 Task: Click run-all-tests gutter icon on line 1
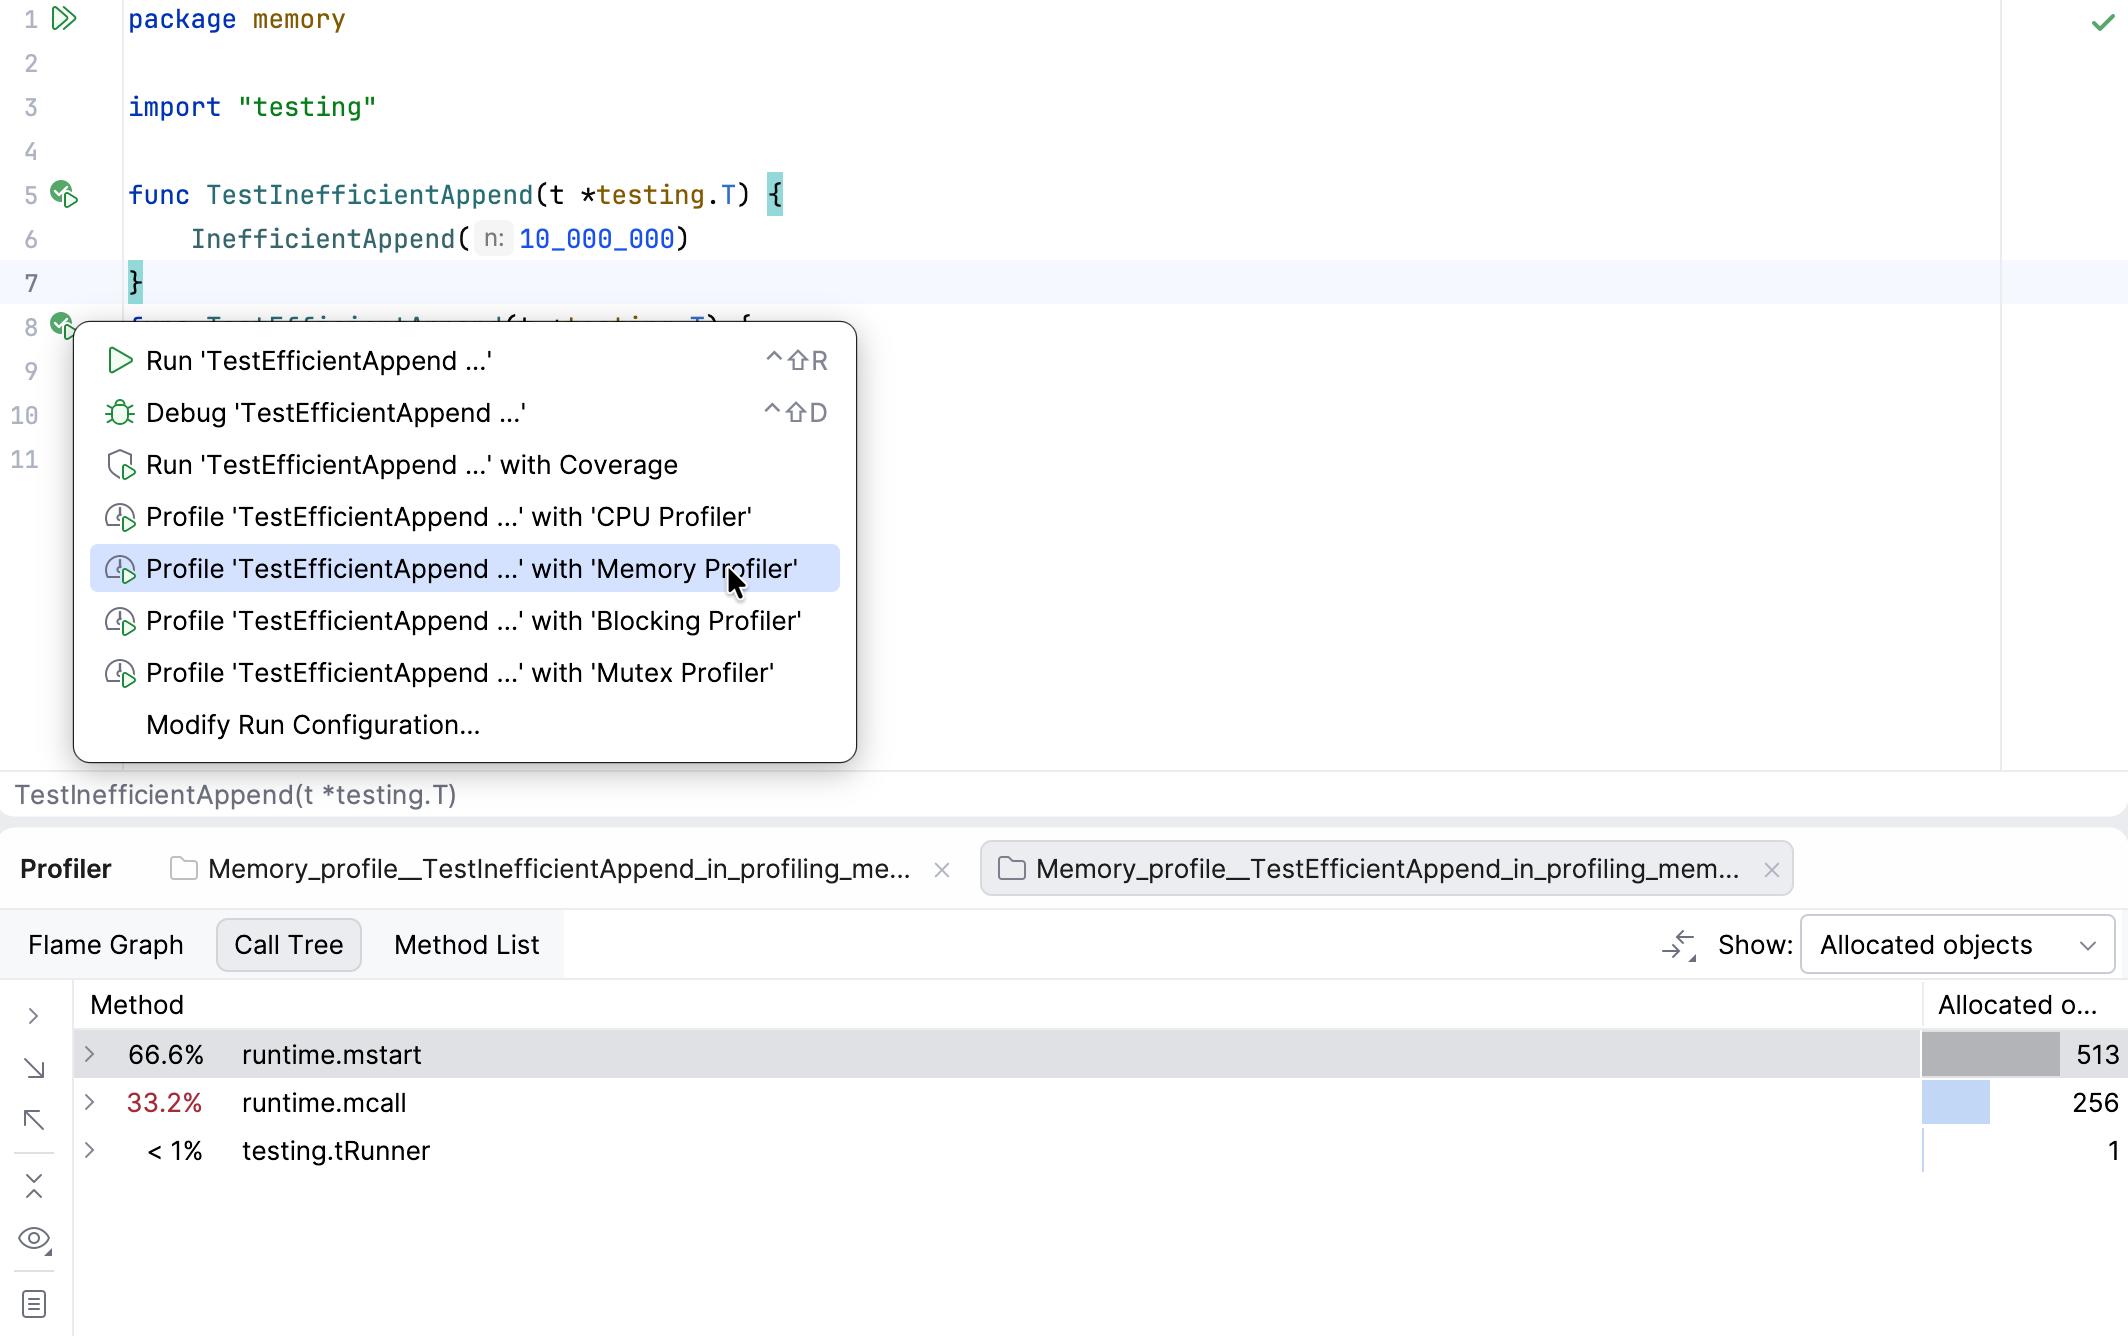[x=64, y=19]
